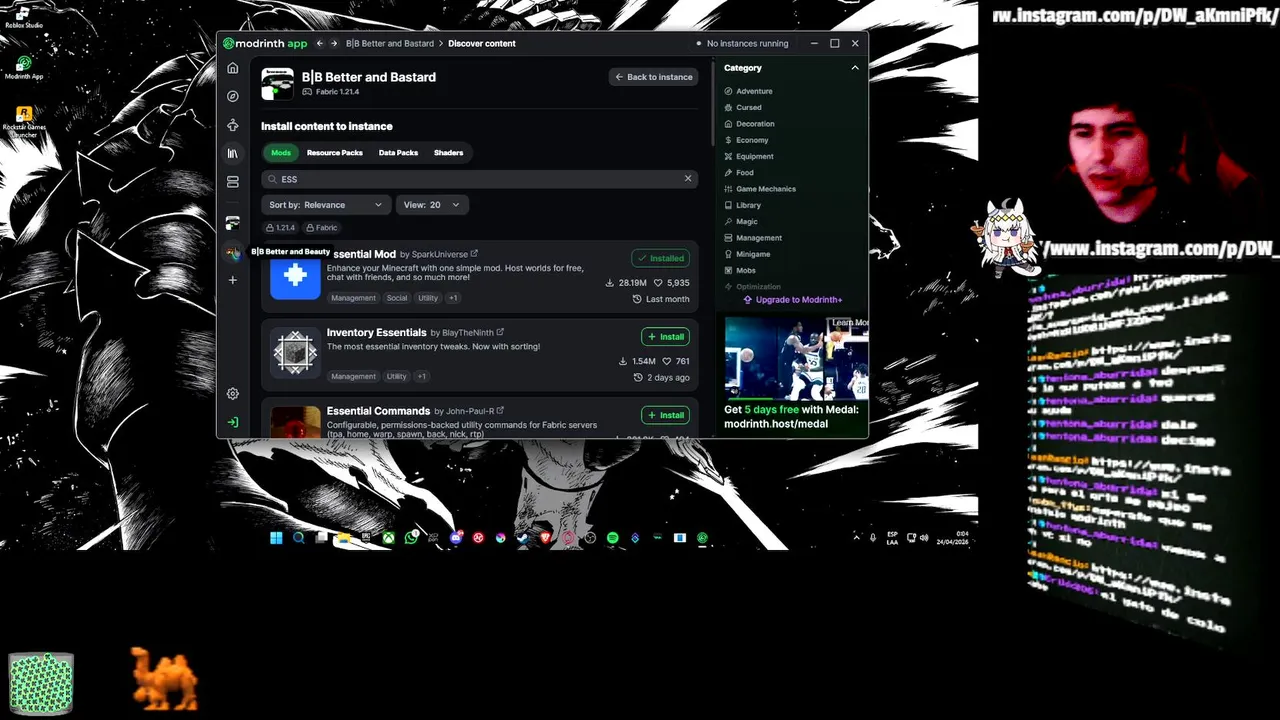Click the ESS search input field

click(x=479, y=179)
